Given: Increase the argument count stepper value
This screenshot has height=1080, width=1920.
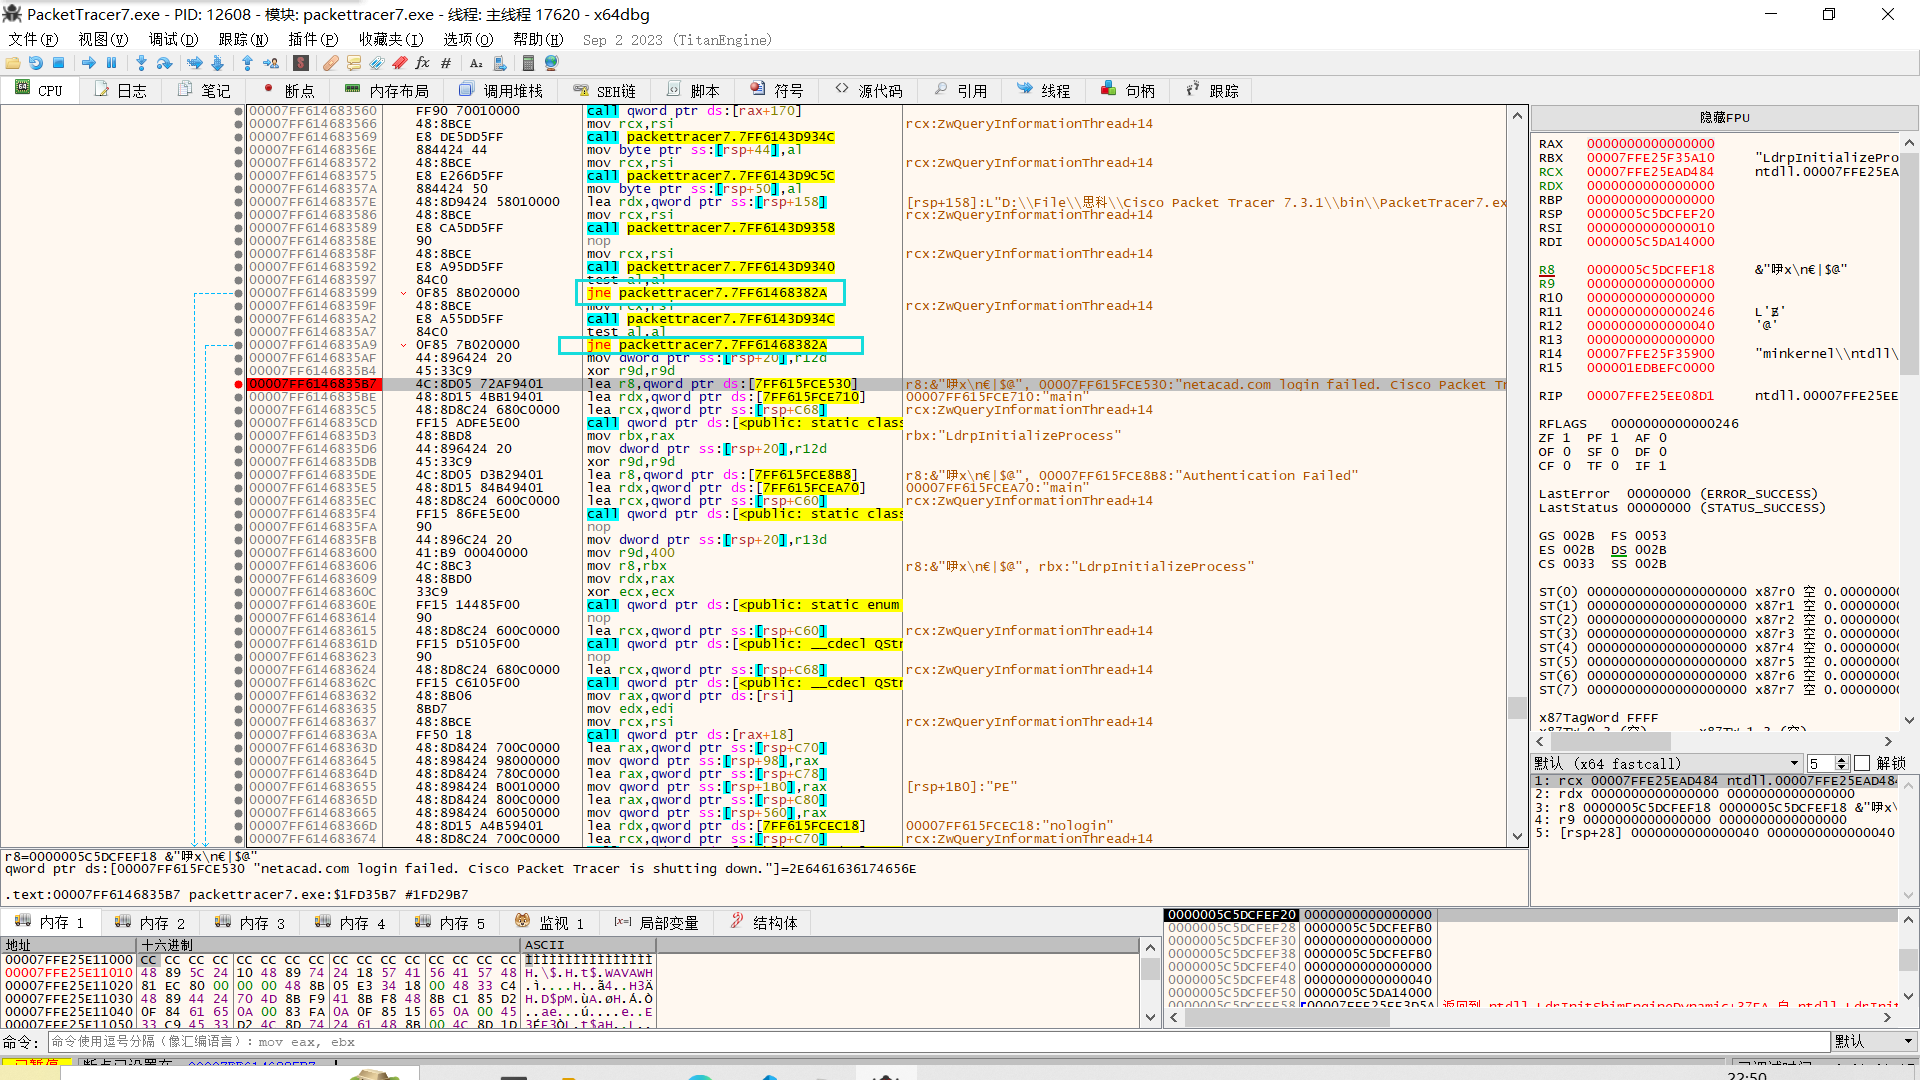Looking at the screenshot, I should coord(1842,759).
